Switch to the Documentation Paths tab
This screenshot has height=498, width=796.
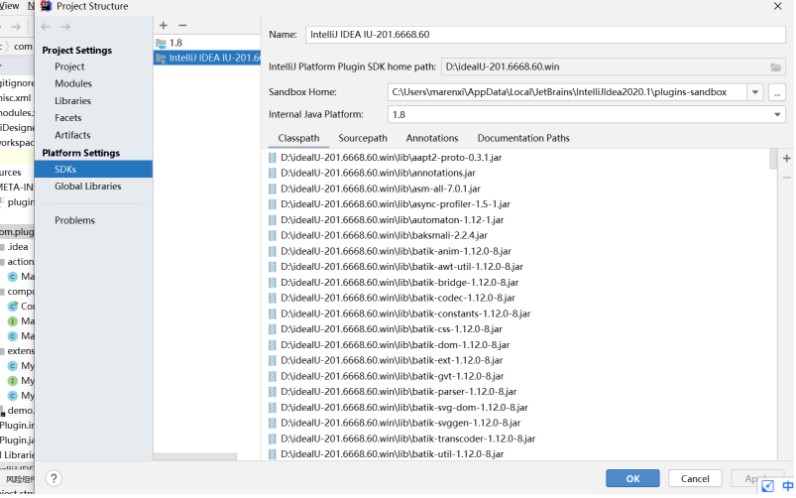tap(523, 138)
